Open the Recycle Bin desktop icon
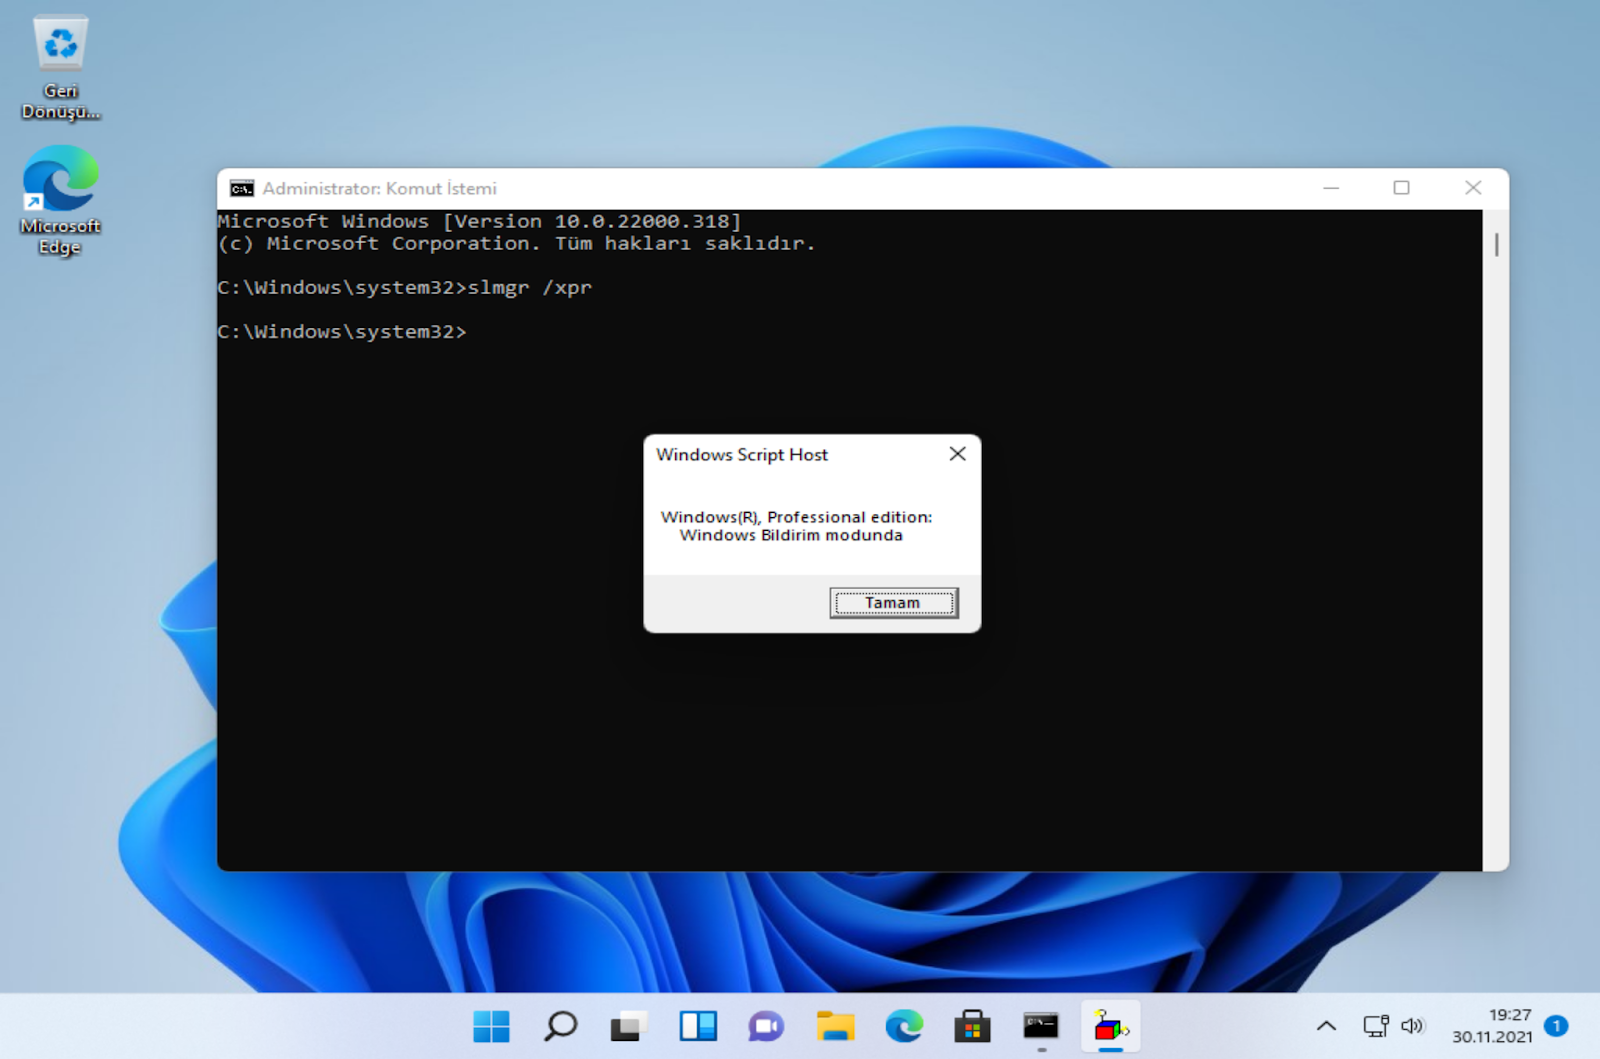Image resolution: width=1600 pixels, height=1059 pixels. tap(60, 68)
